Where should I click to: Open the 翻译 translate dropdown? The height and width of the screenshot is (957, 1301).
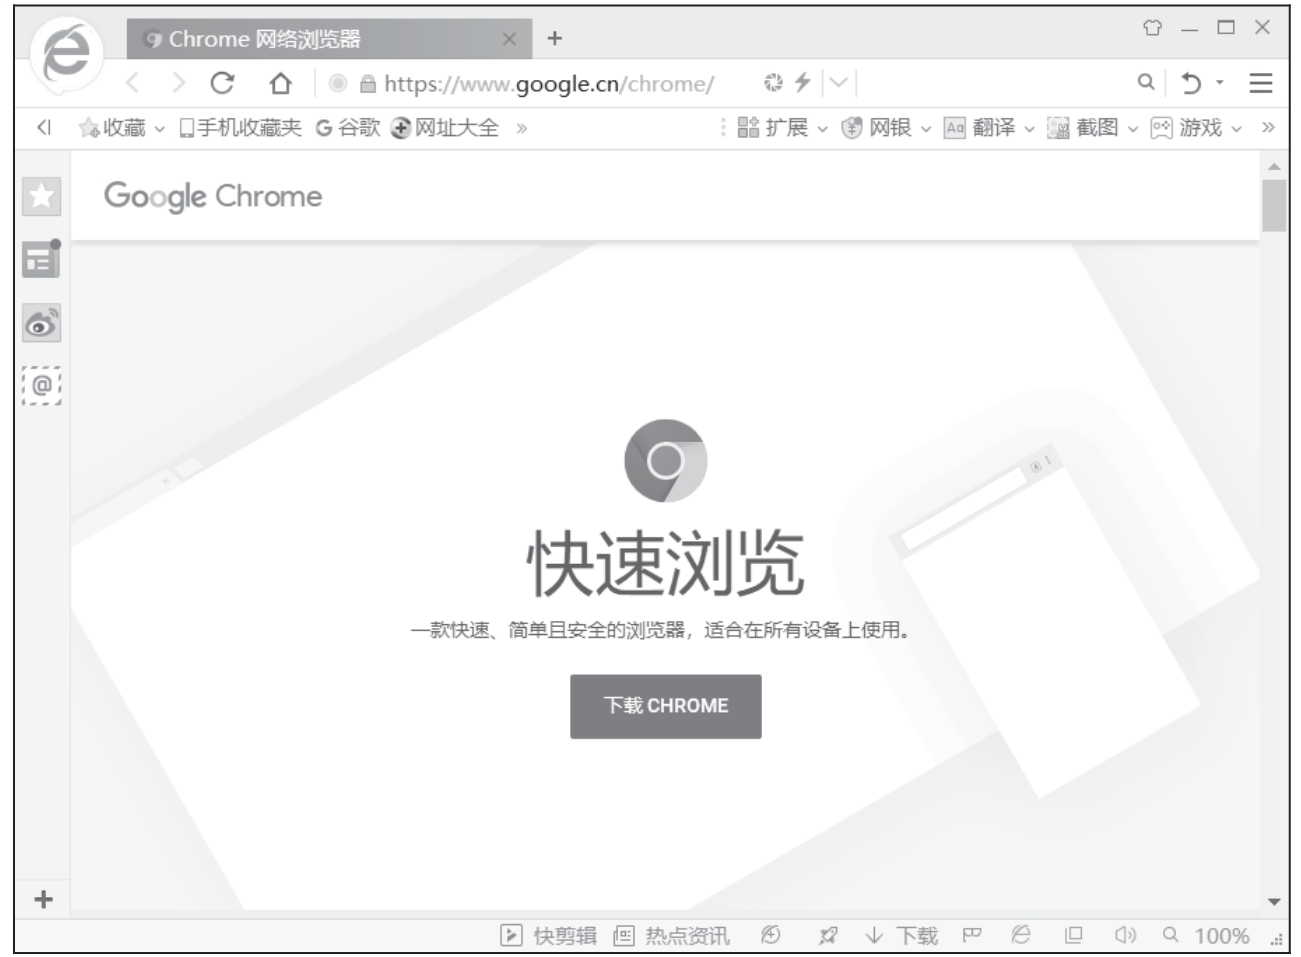pos(990,128)
